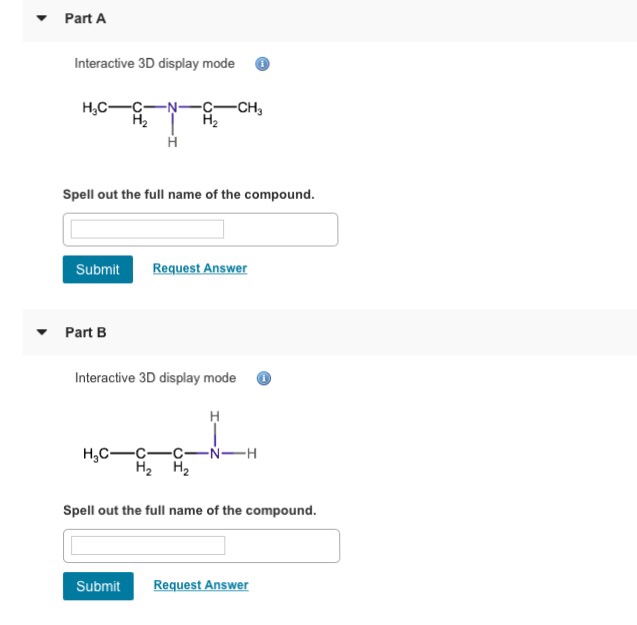
Task: Click the CH3 group at right of Part A
Action: coord(249,108)
